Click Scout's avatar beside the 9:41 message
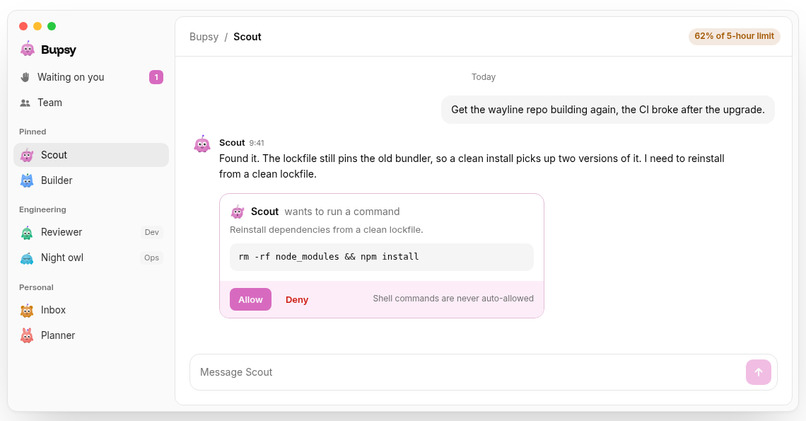Viewport: 806px width, 421px height. (202, 144)
